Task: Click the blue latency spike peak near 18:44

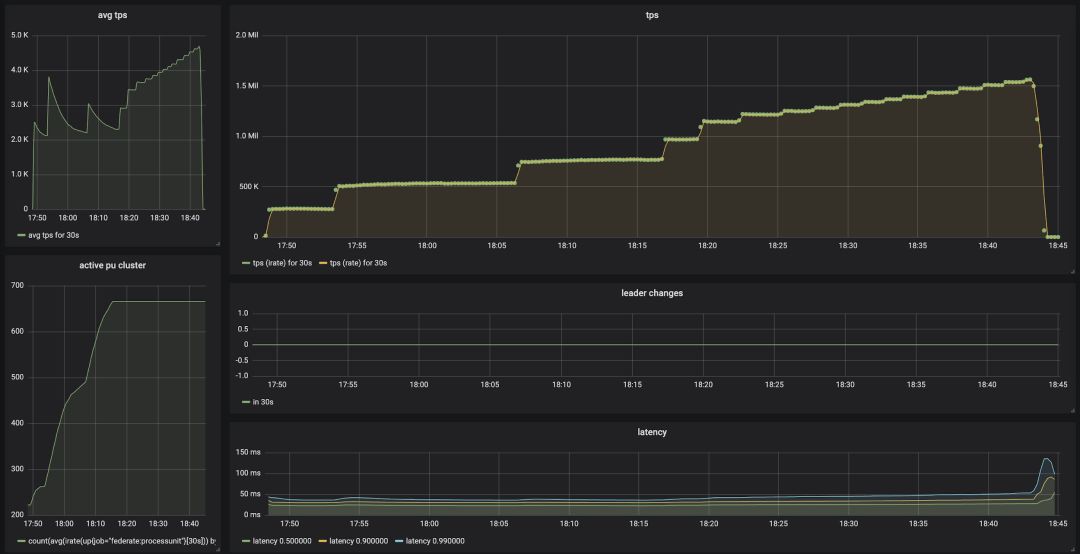Action: coord(1047,458)
